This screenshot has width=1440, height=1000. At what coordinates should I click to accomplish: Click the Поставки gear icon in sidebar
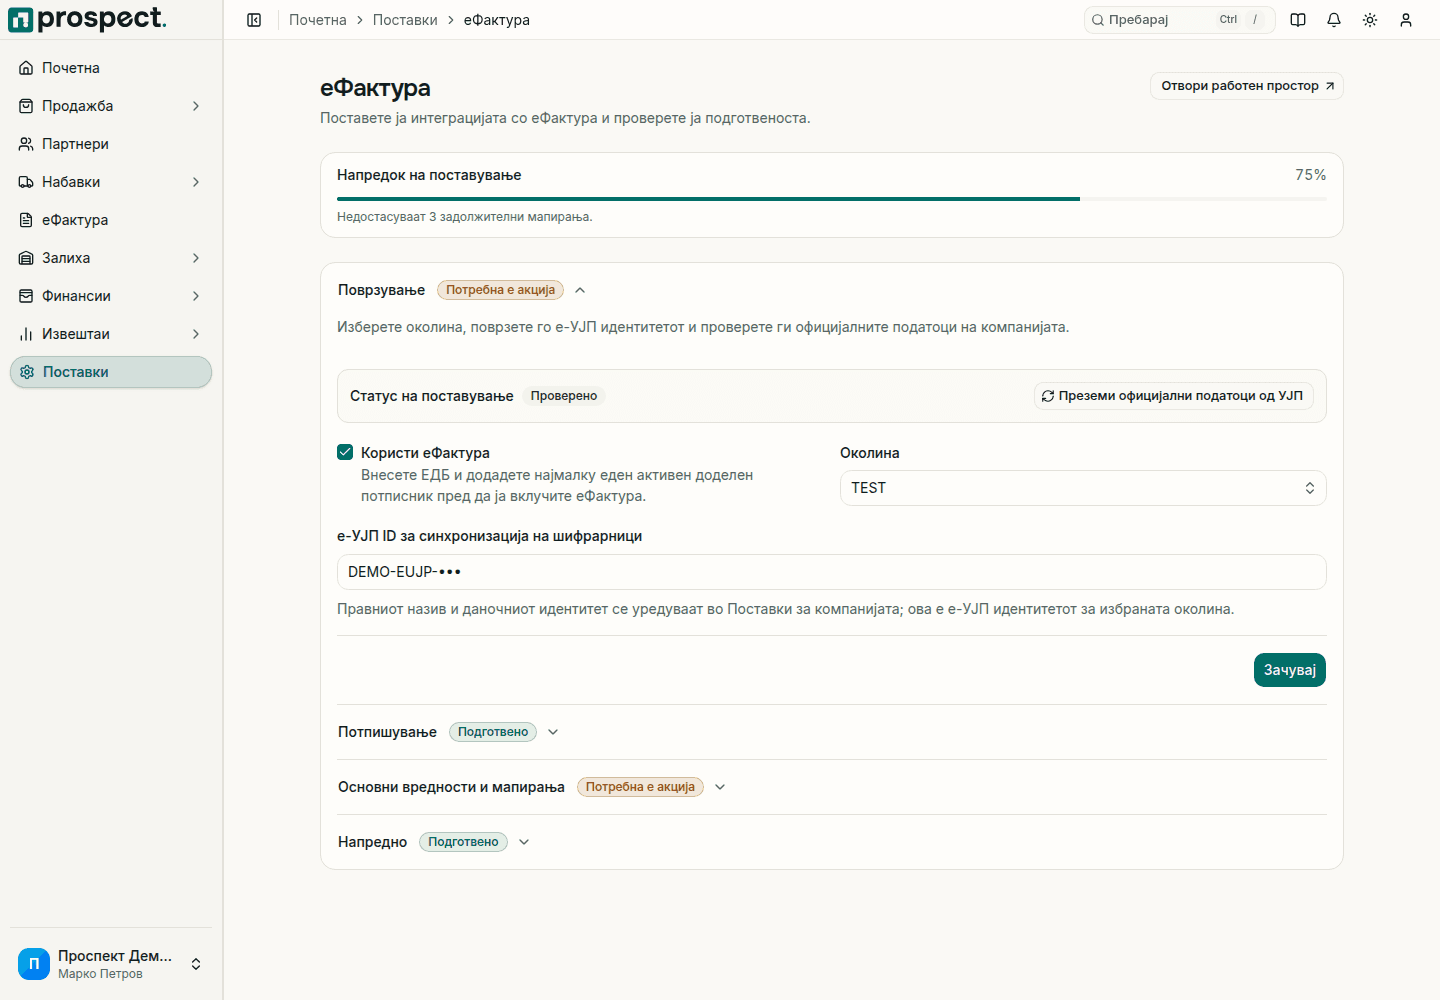27,372
